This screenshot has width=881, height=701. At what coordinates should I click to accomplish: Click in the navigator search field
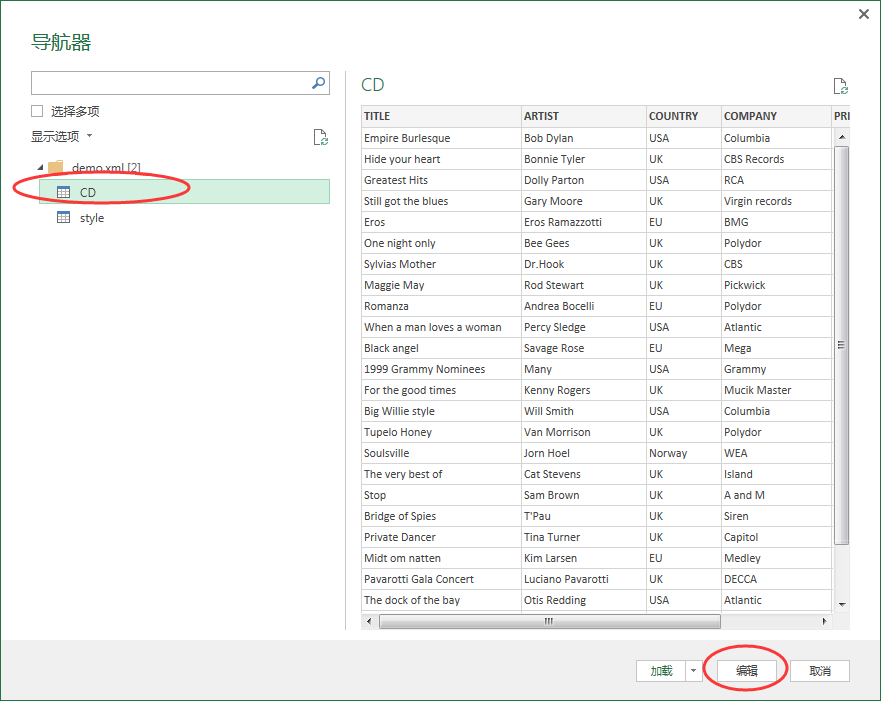click(170, 84)
